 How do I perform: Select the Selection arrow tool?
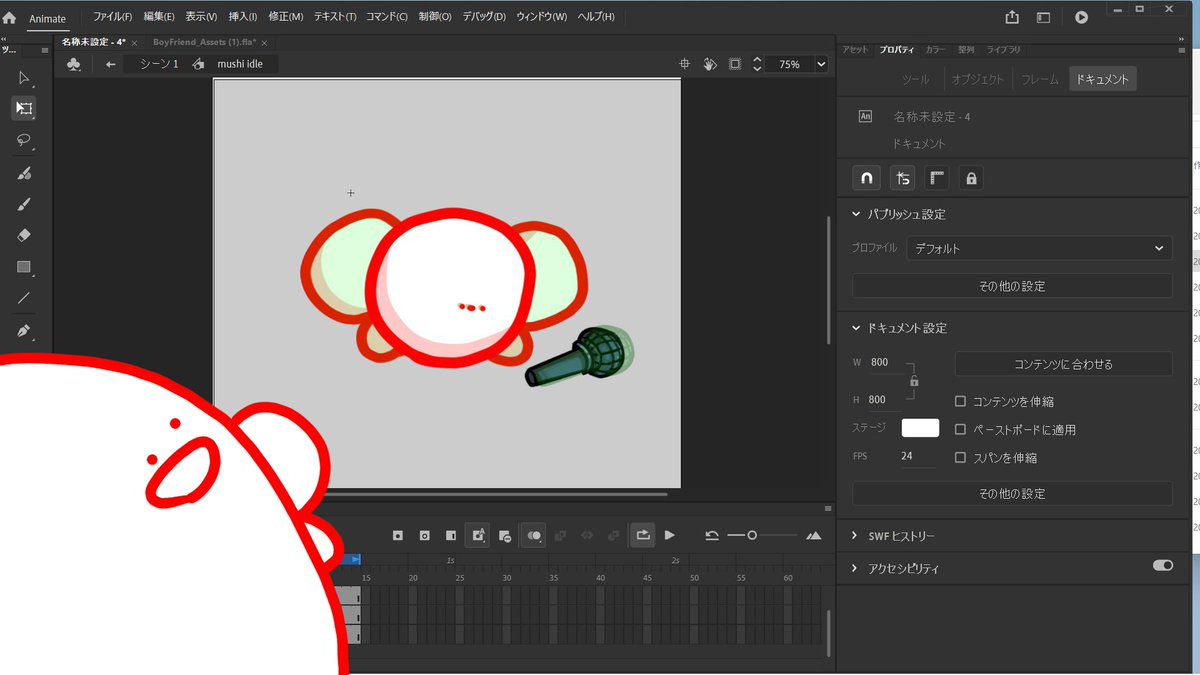coord(24,78)
